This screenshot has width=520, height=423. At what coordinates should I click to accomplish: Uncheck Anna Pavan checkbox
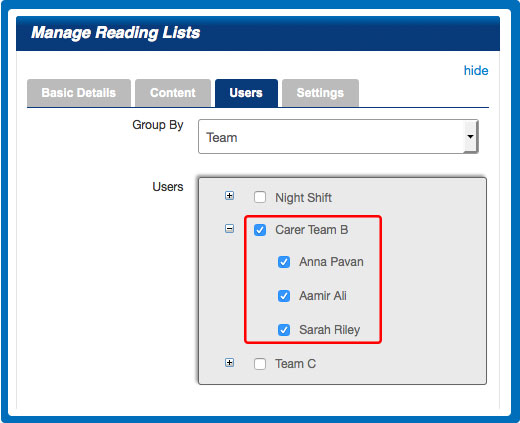[x=284, y=262]
